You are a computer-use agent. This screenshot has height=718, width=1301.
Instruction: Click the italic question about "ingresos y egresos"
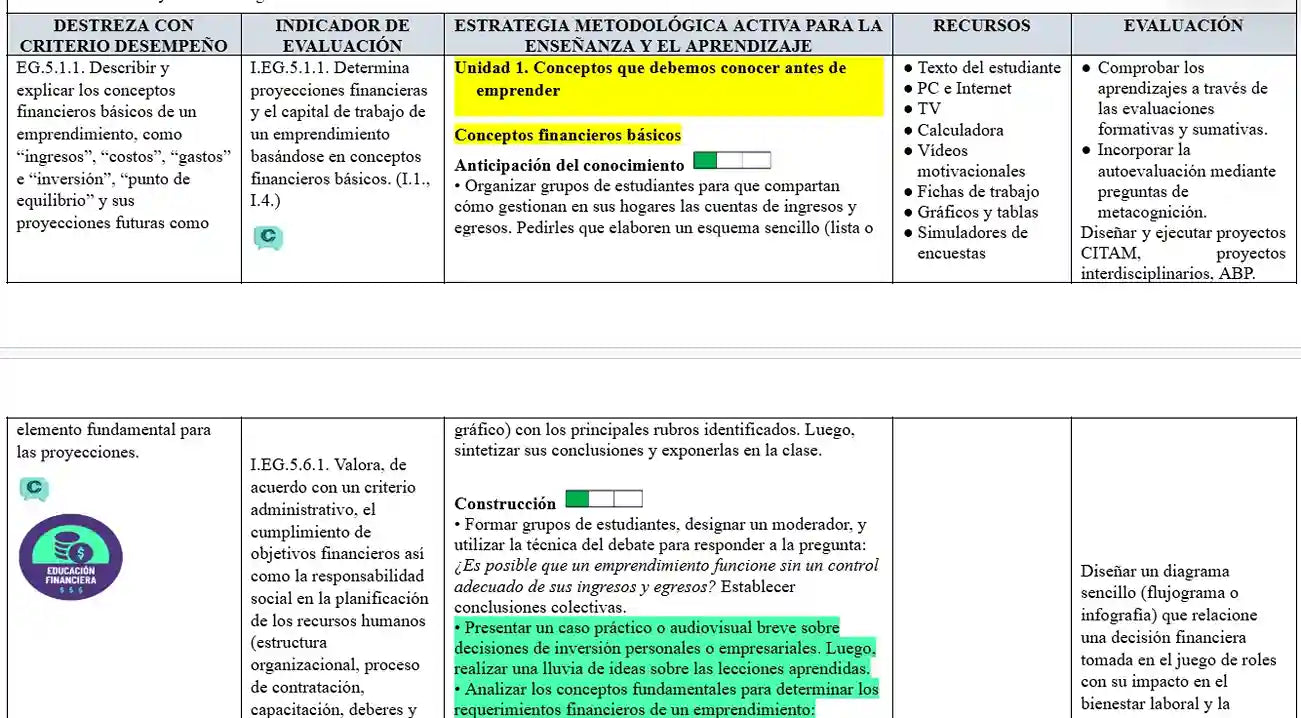tap(666, 576)
